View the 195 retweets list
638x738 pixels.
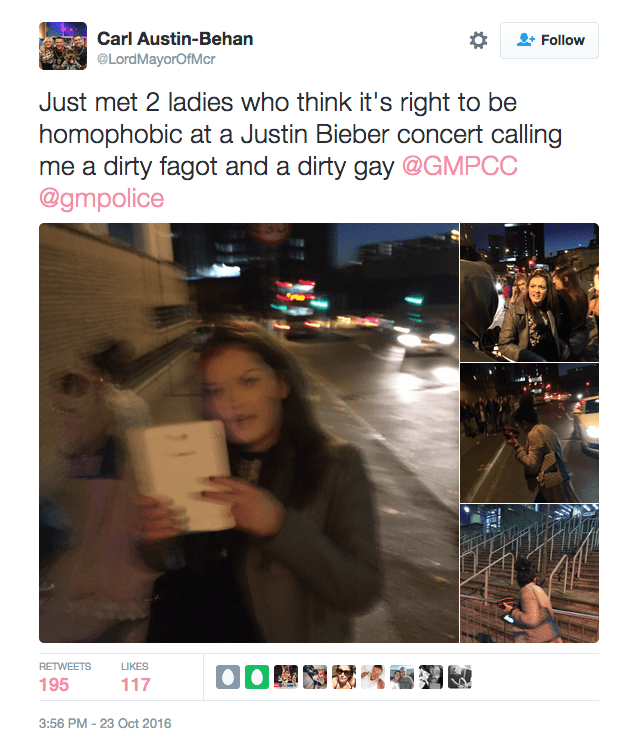65,677
